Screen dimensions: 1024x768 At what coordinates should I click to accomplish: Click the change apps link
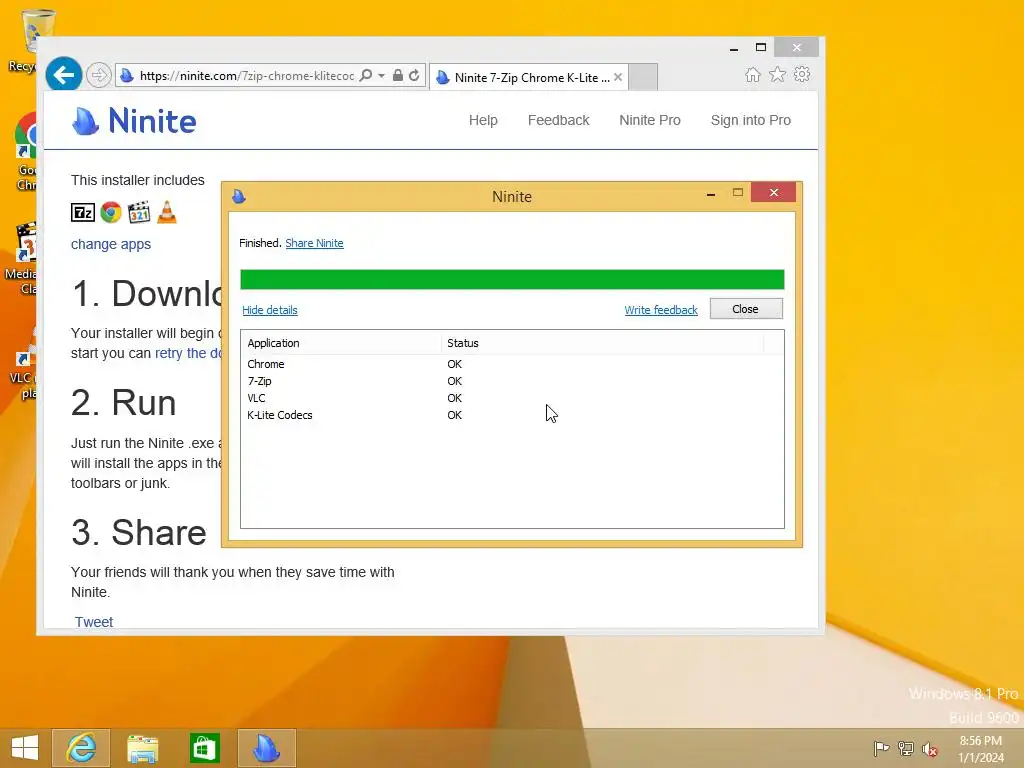pyautogui.click(x=111, y=244)
